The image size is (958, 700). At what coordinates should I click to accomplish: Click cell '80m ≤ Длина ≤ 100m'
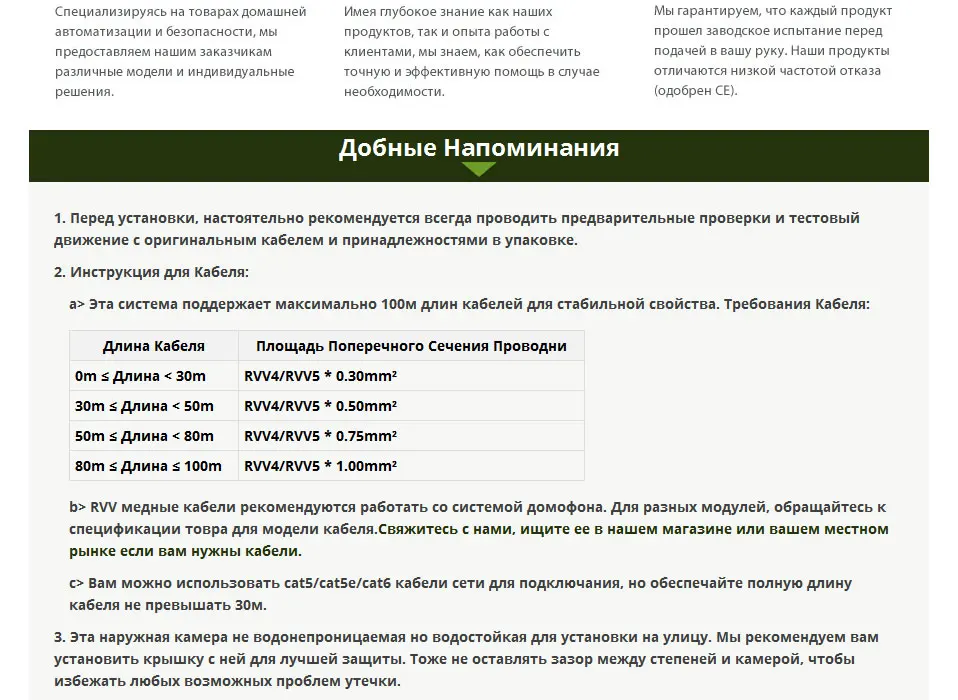tap(153, 465)
